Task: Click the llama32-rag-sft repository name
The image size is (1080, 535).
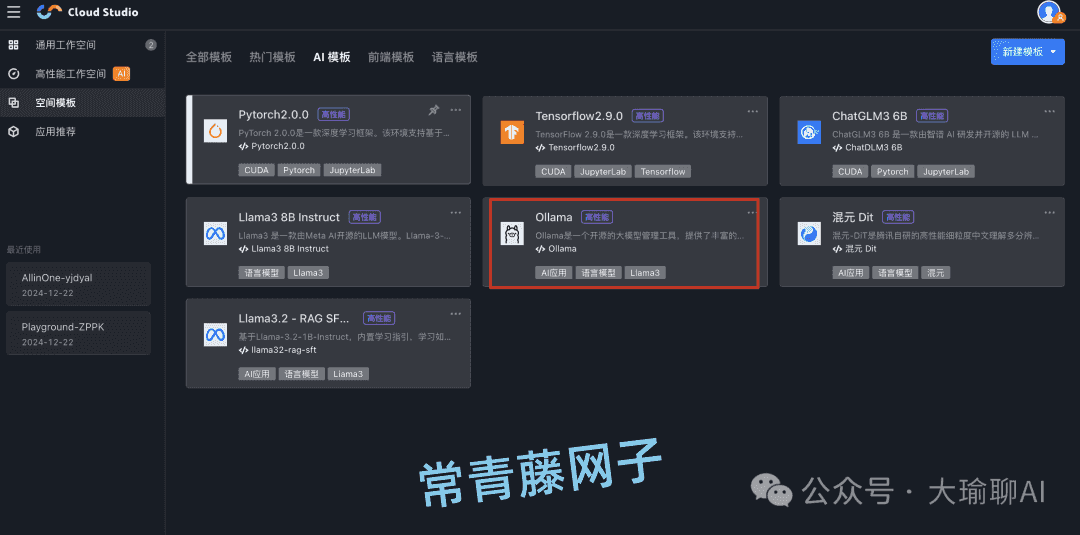Action: click(x=284, y=350)
